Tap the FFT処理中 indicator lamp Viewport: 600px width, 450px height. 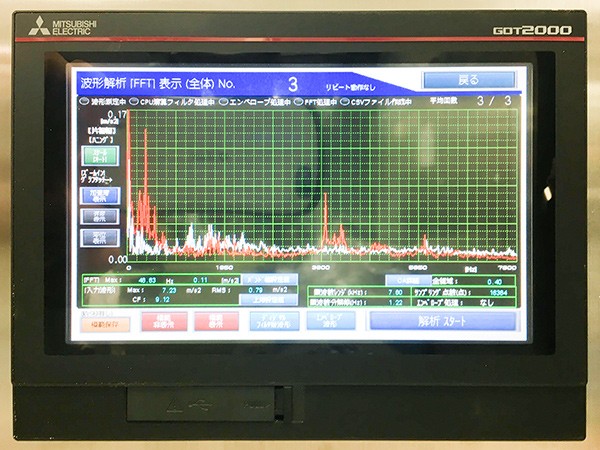297,101
